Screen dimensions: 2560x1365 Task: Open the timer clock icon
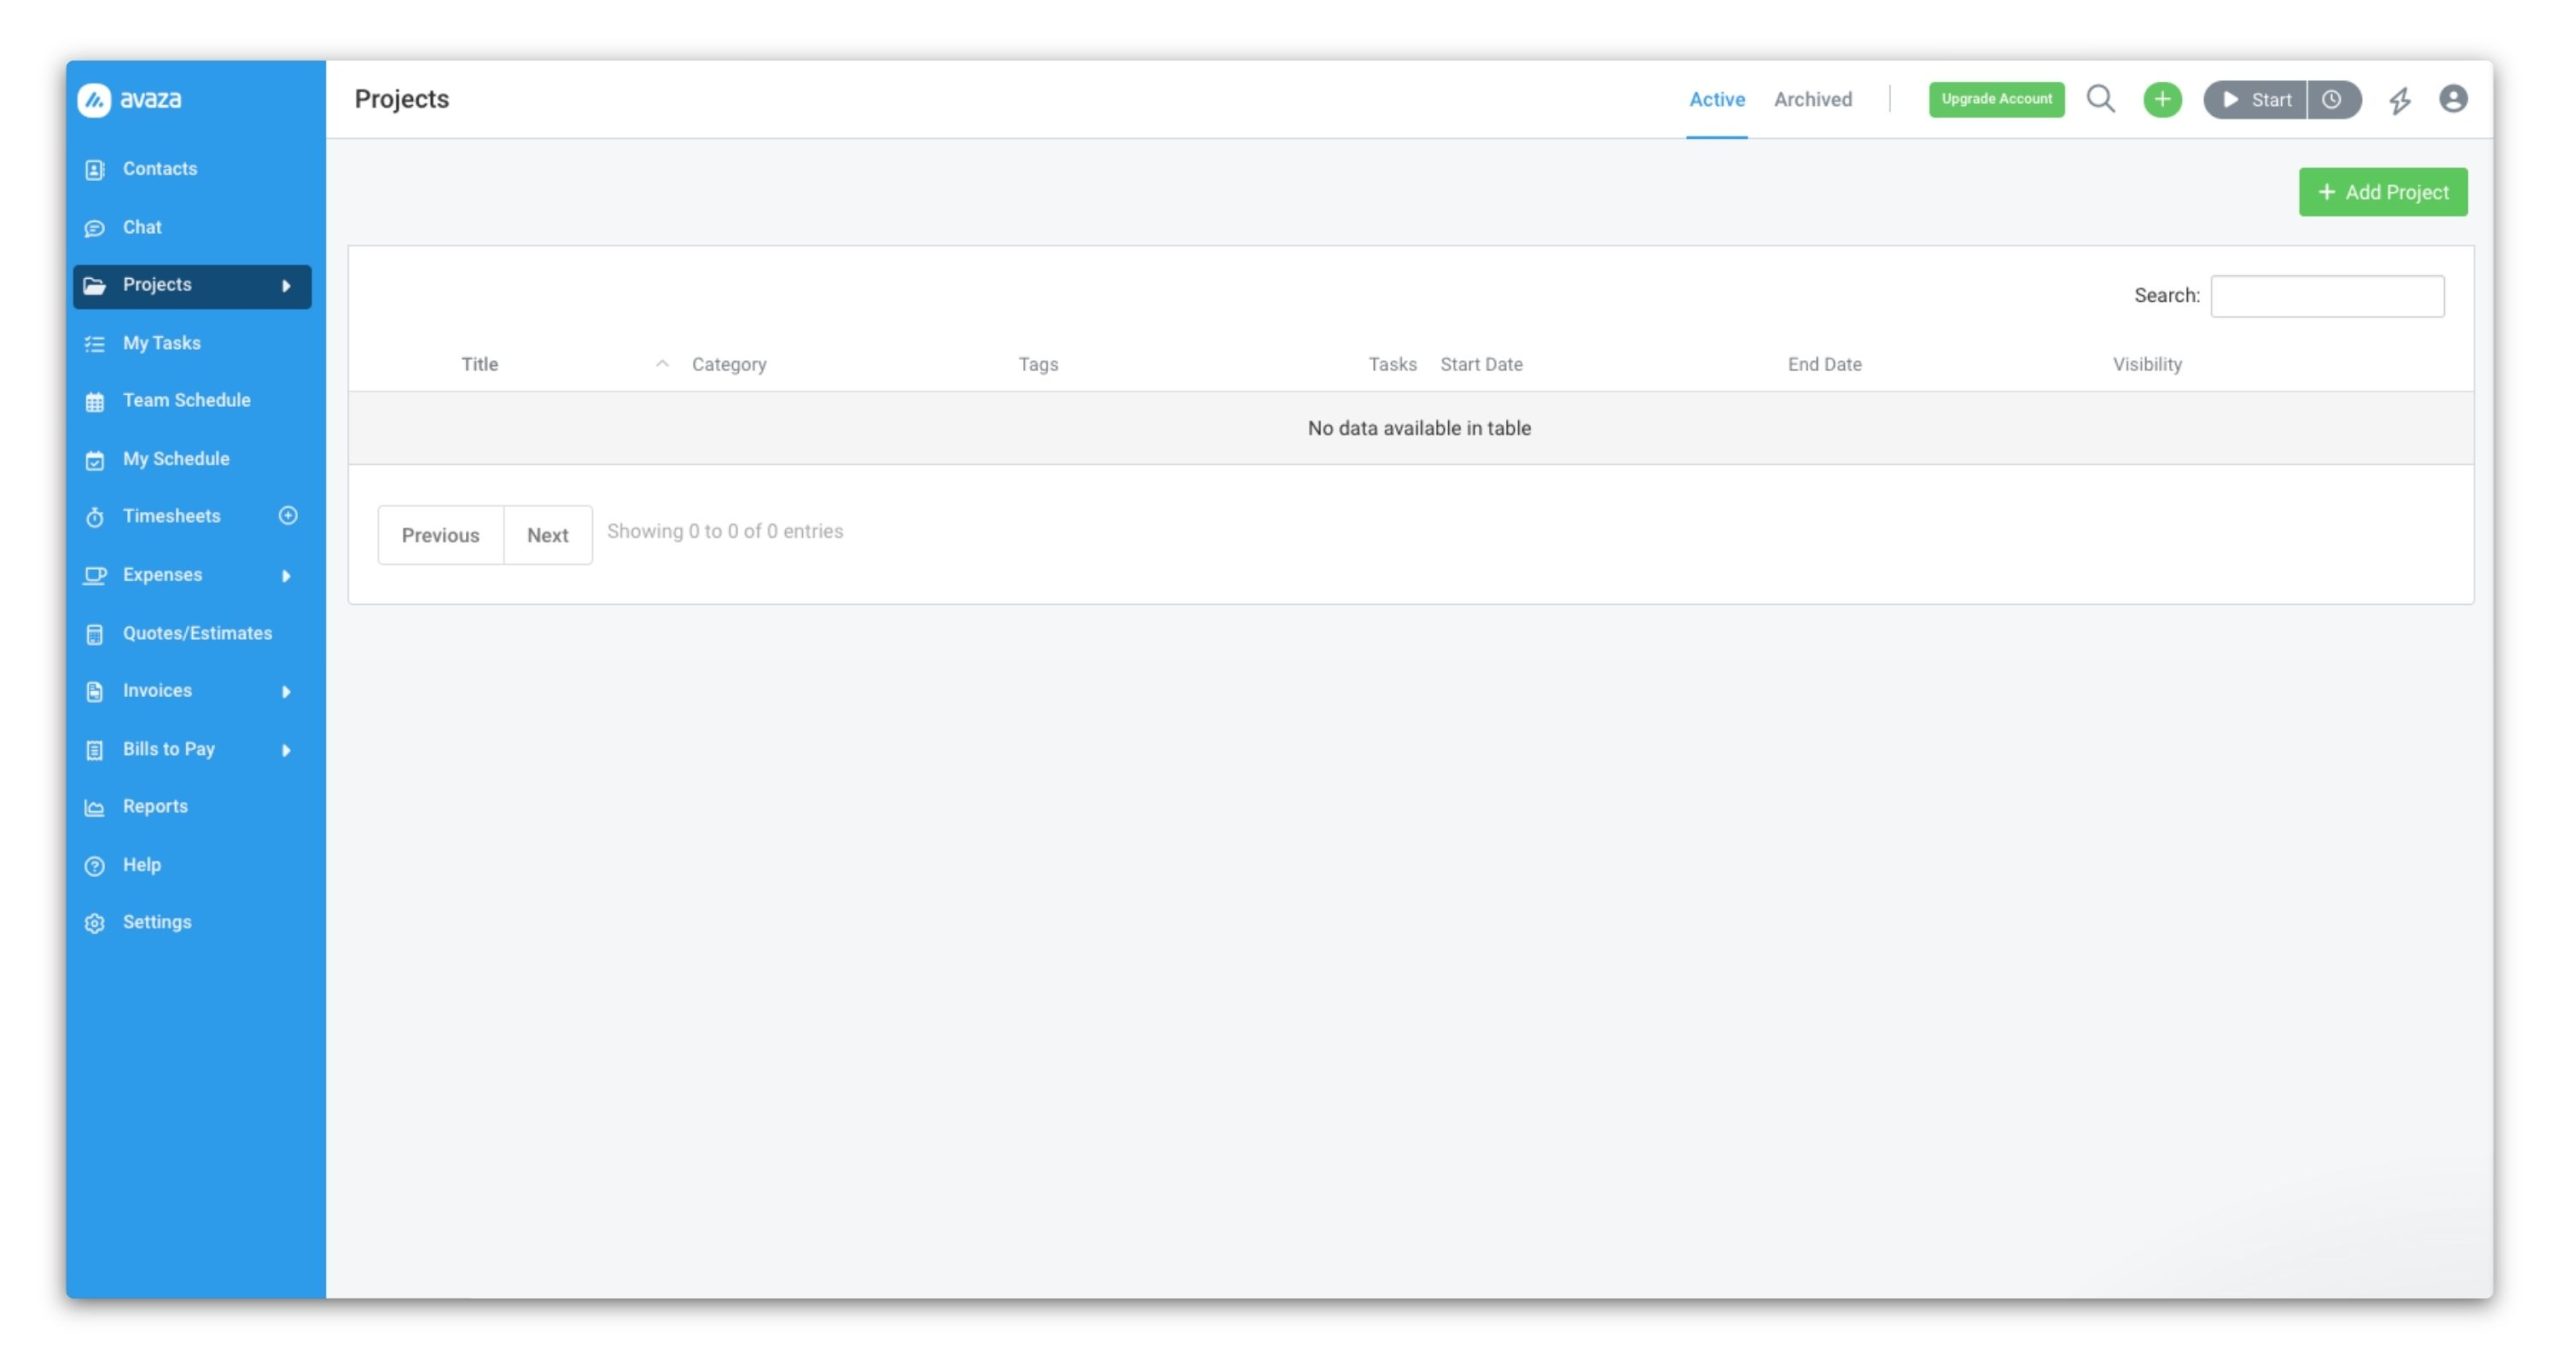pyautogui.click(x=2332, y=99)
